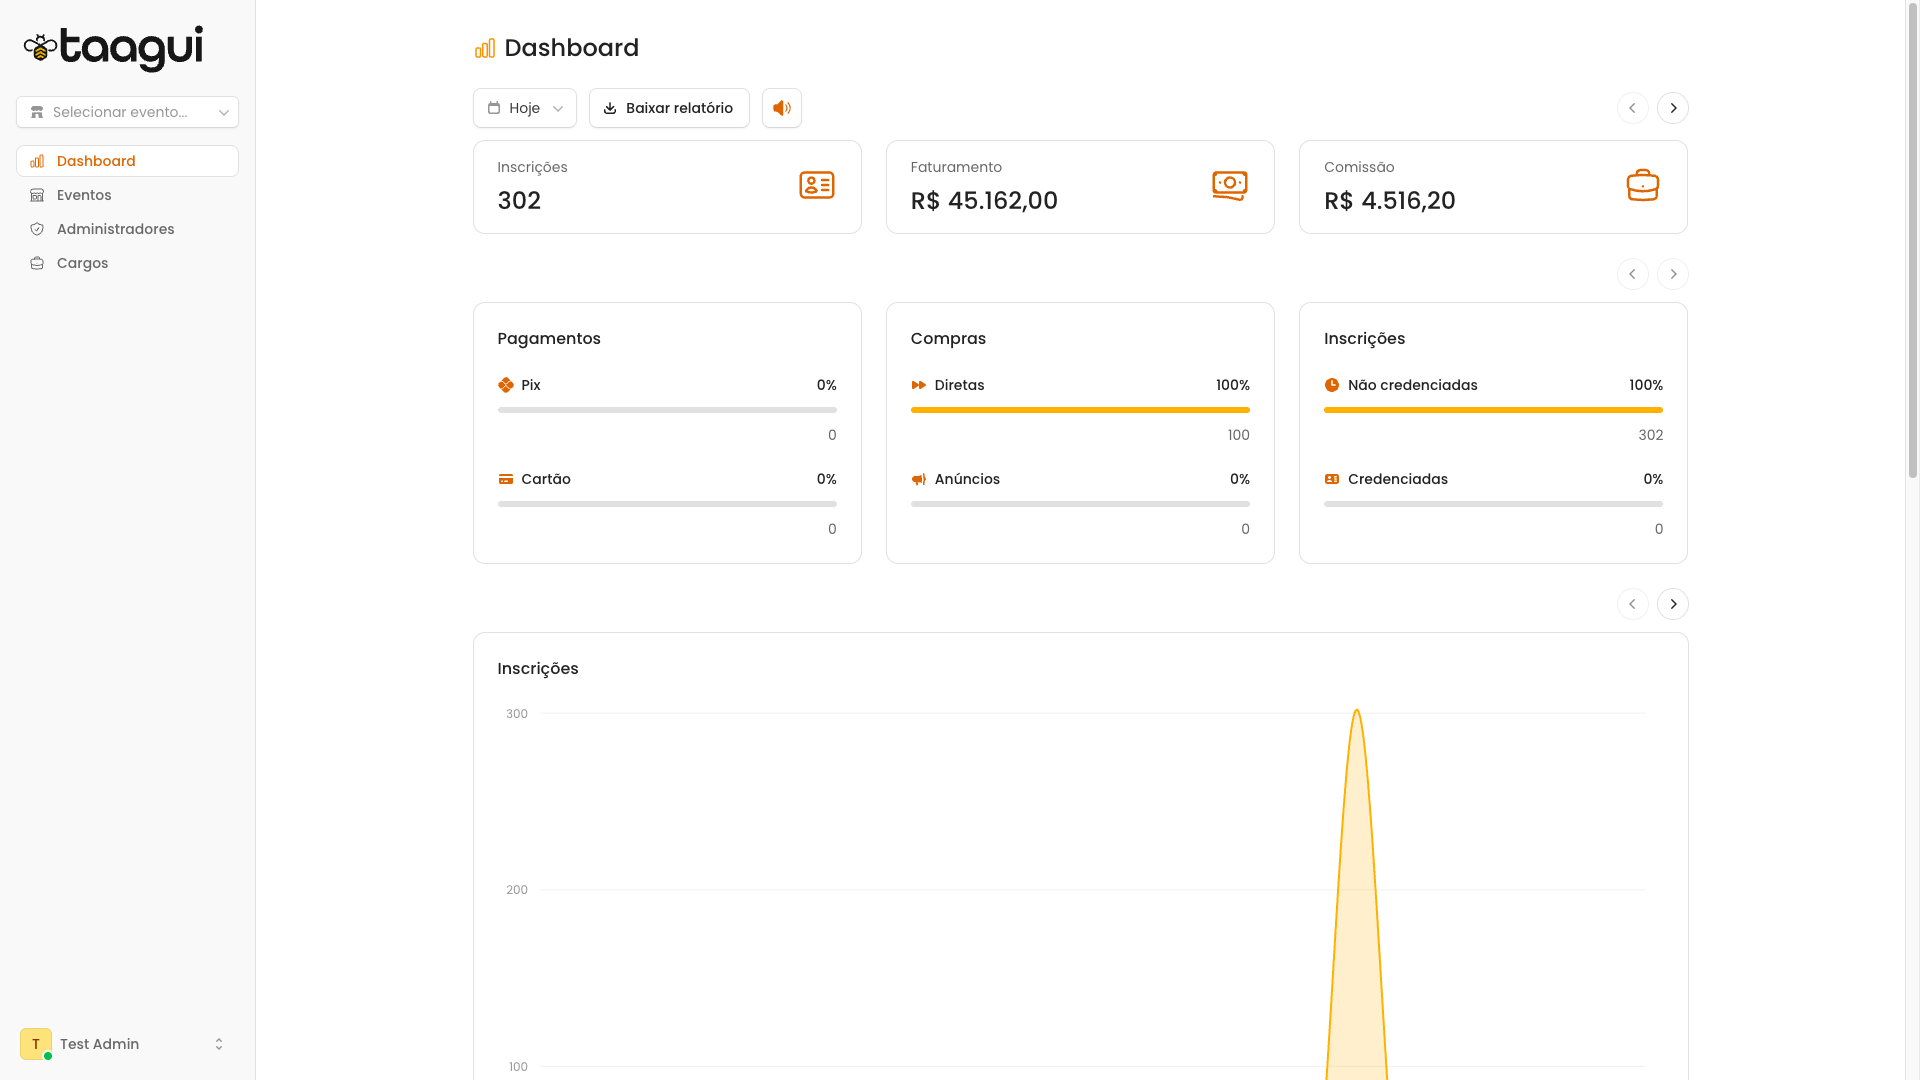The image size is (1920, 1080).
Task: Click the Credenciadas progress bar
Action: [x=1493, y=504]
